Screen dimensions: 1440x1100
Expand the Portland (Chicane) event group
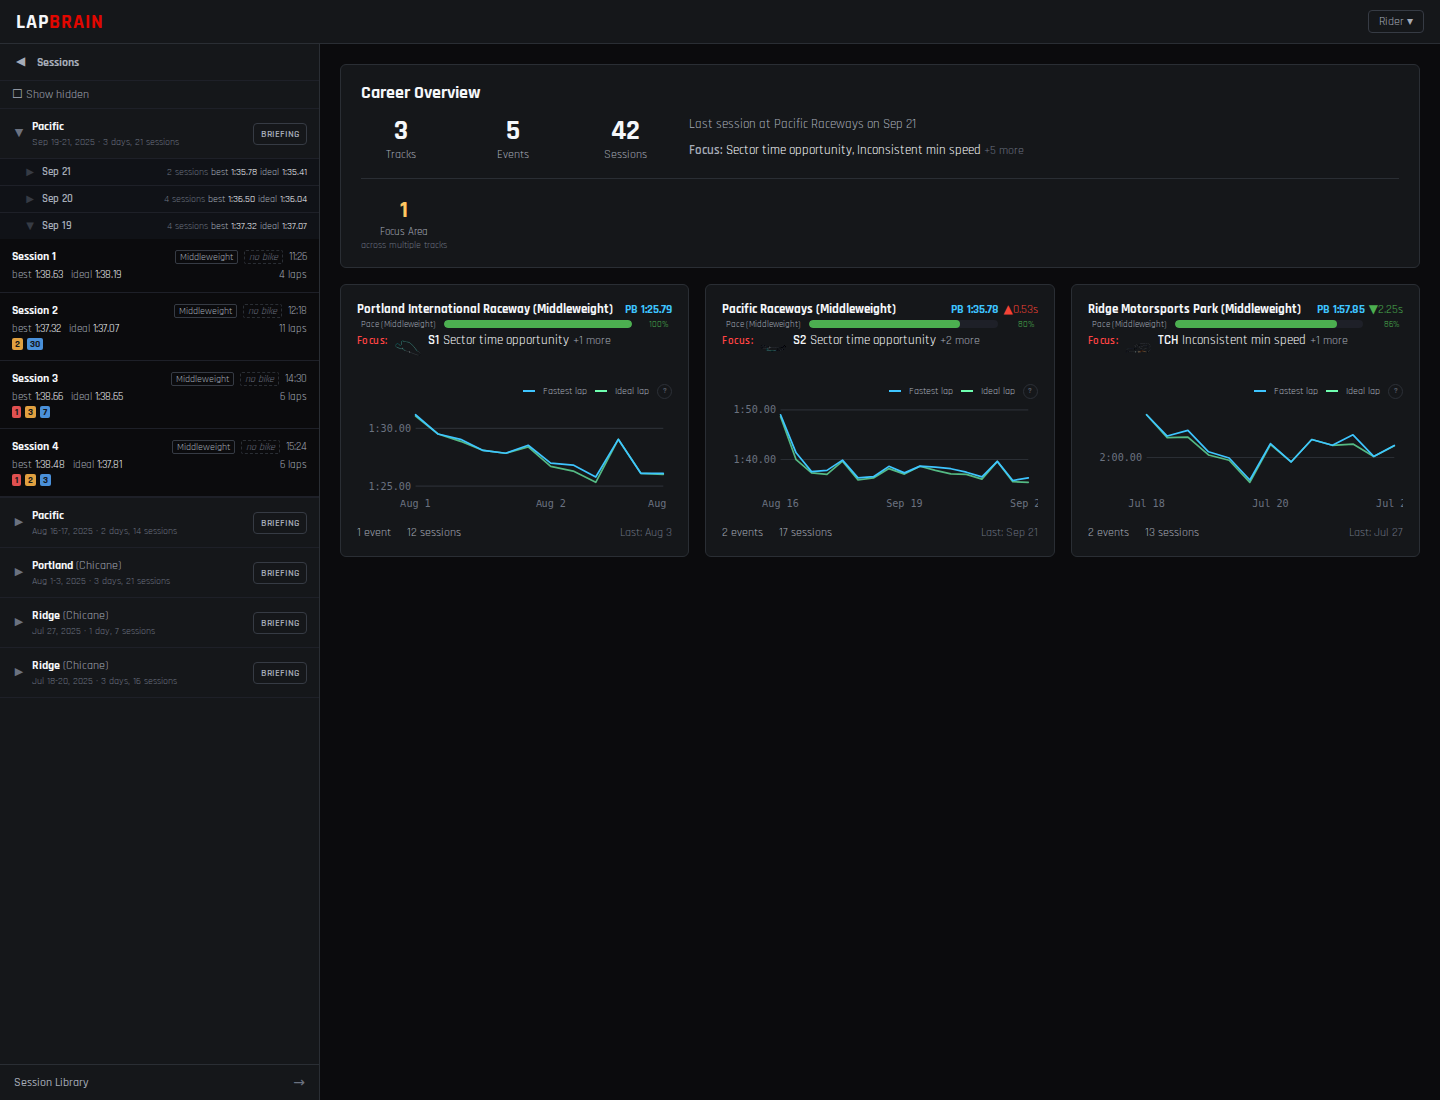point(19,572)
